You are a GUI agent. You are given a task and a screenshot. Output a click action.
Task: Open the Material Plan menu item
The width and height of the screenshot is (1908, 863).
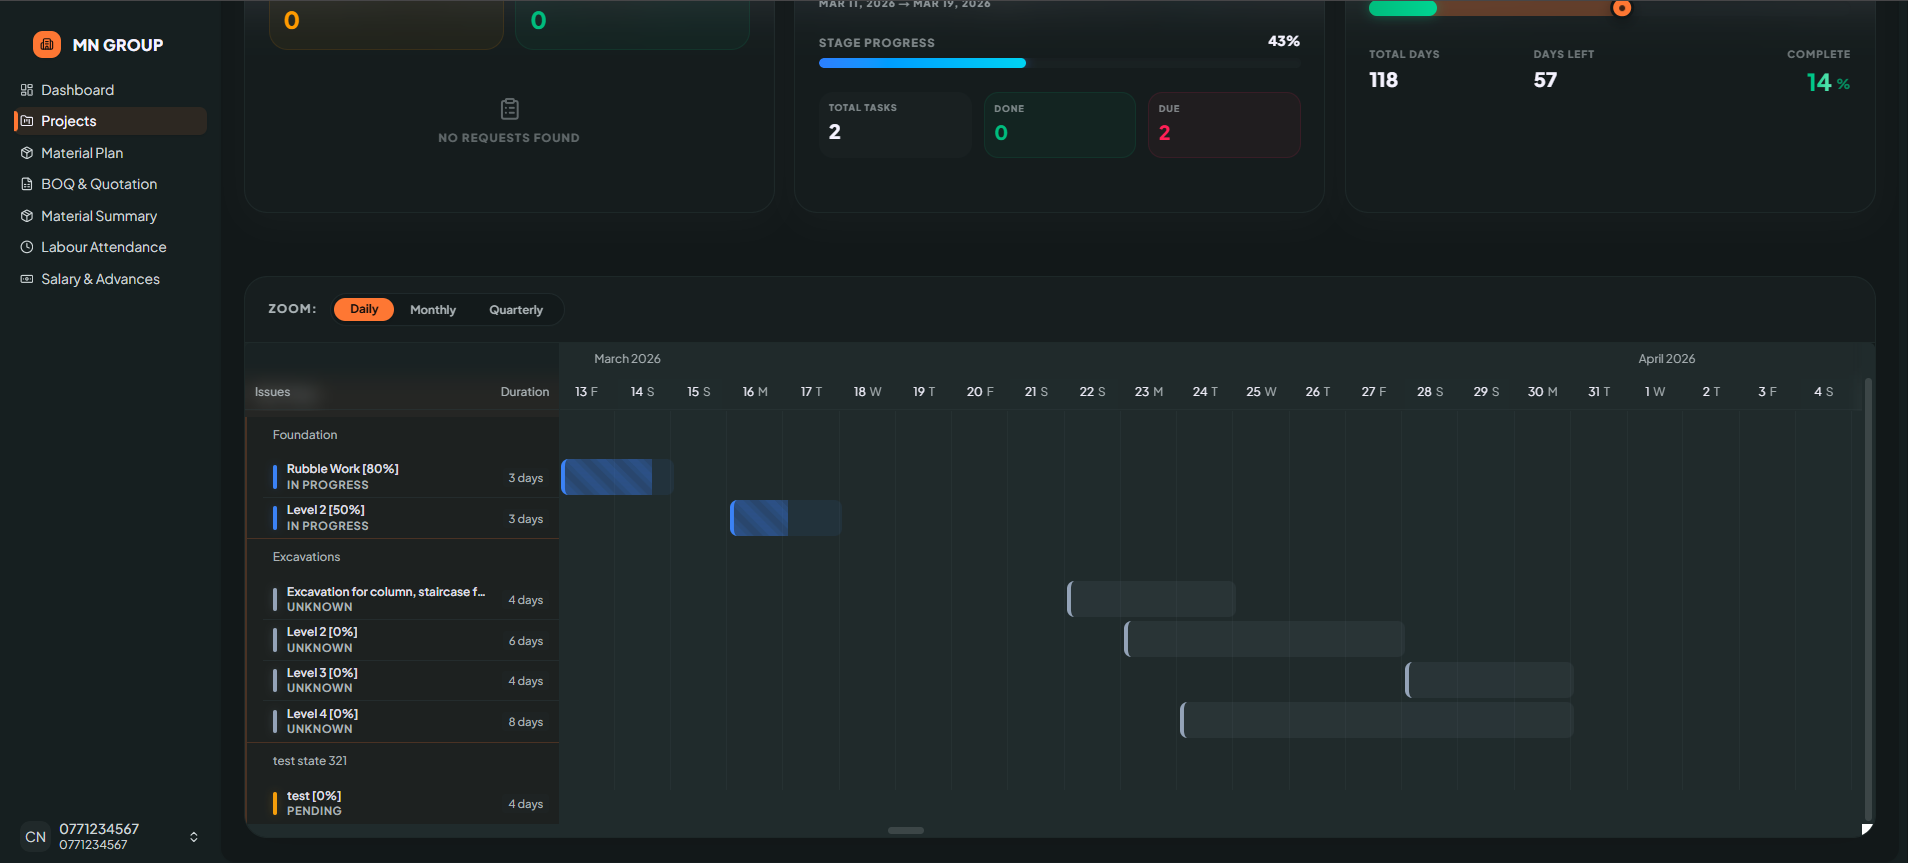[110, 153]
